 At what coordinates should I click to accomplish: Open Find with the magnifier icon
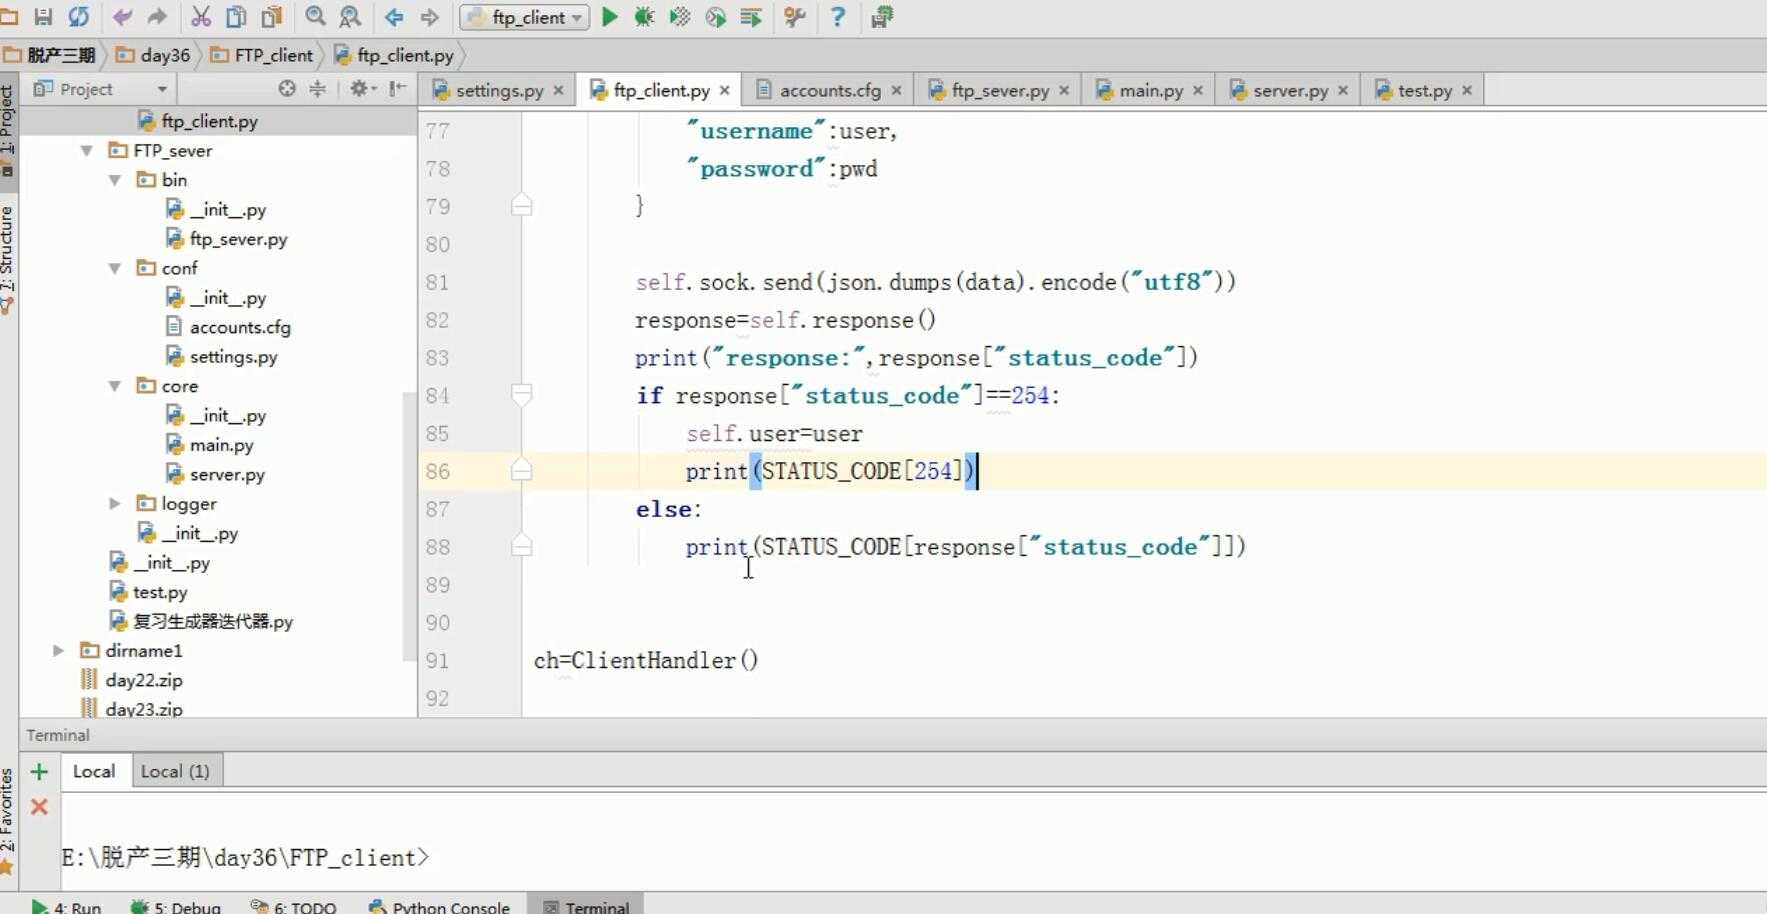(315, 17)
